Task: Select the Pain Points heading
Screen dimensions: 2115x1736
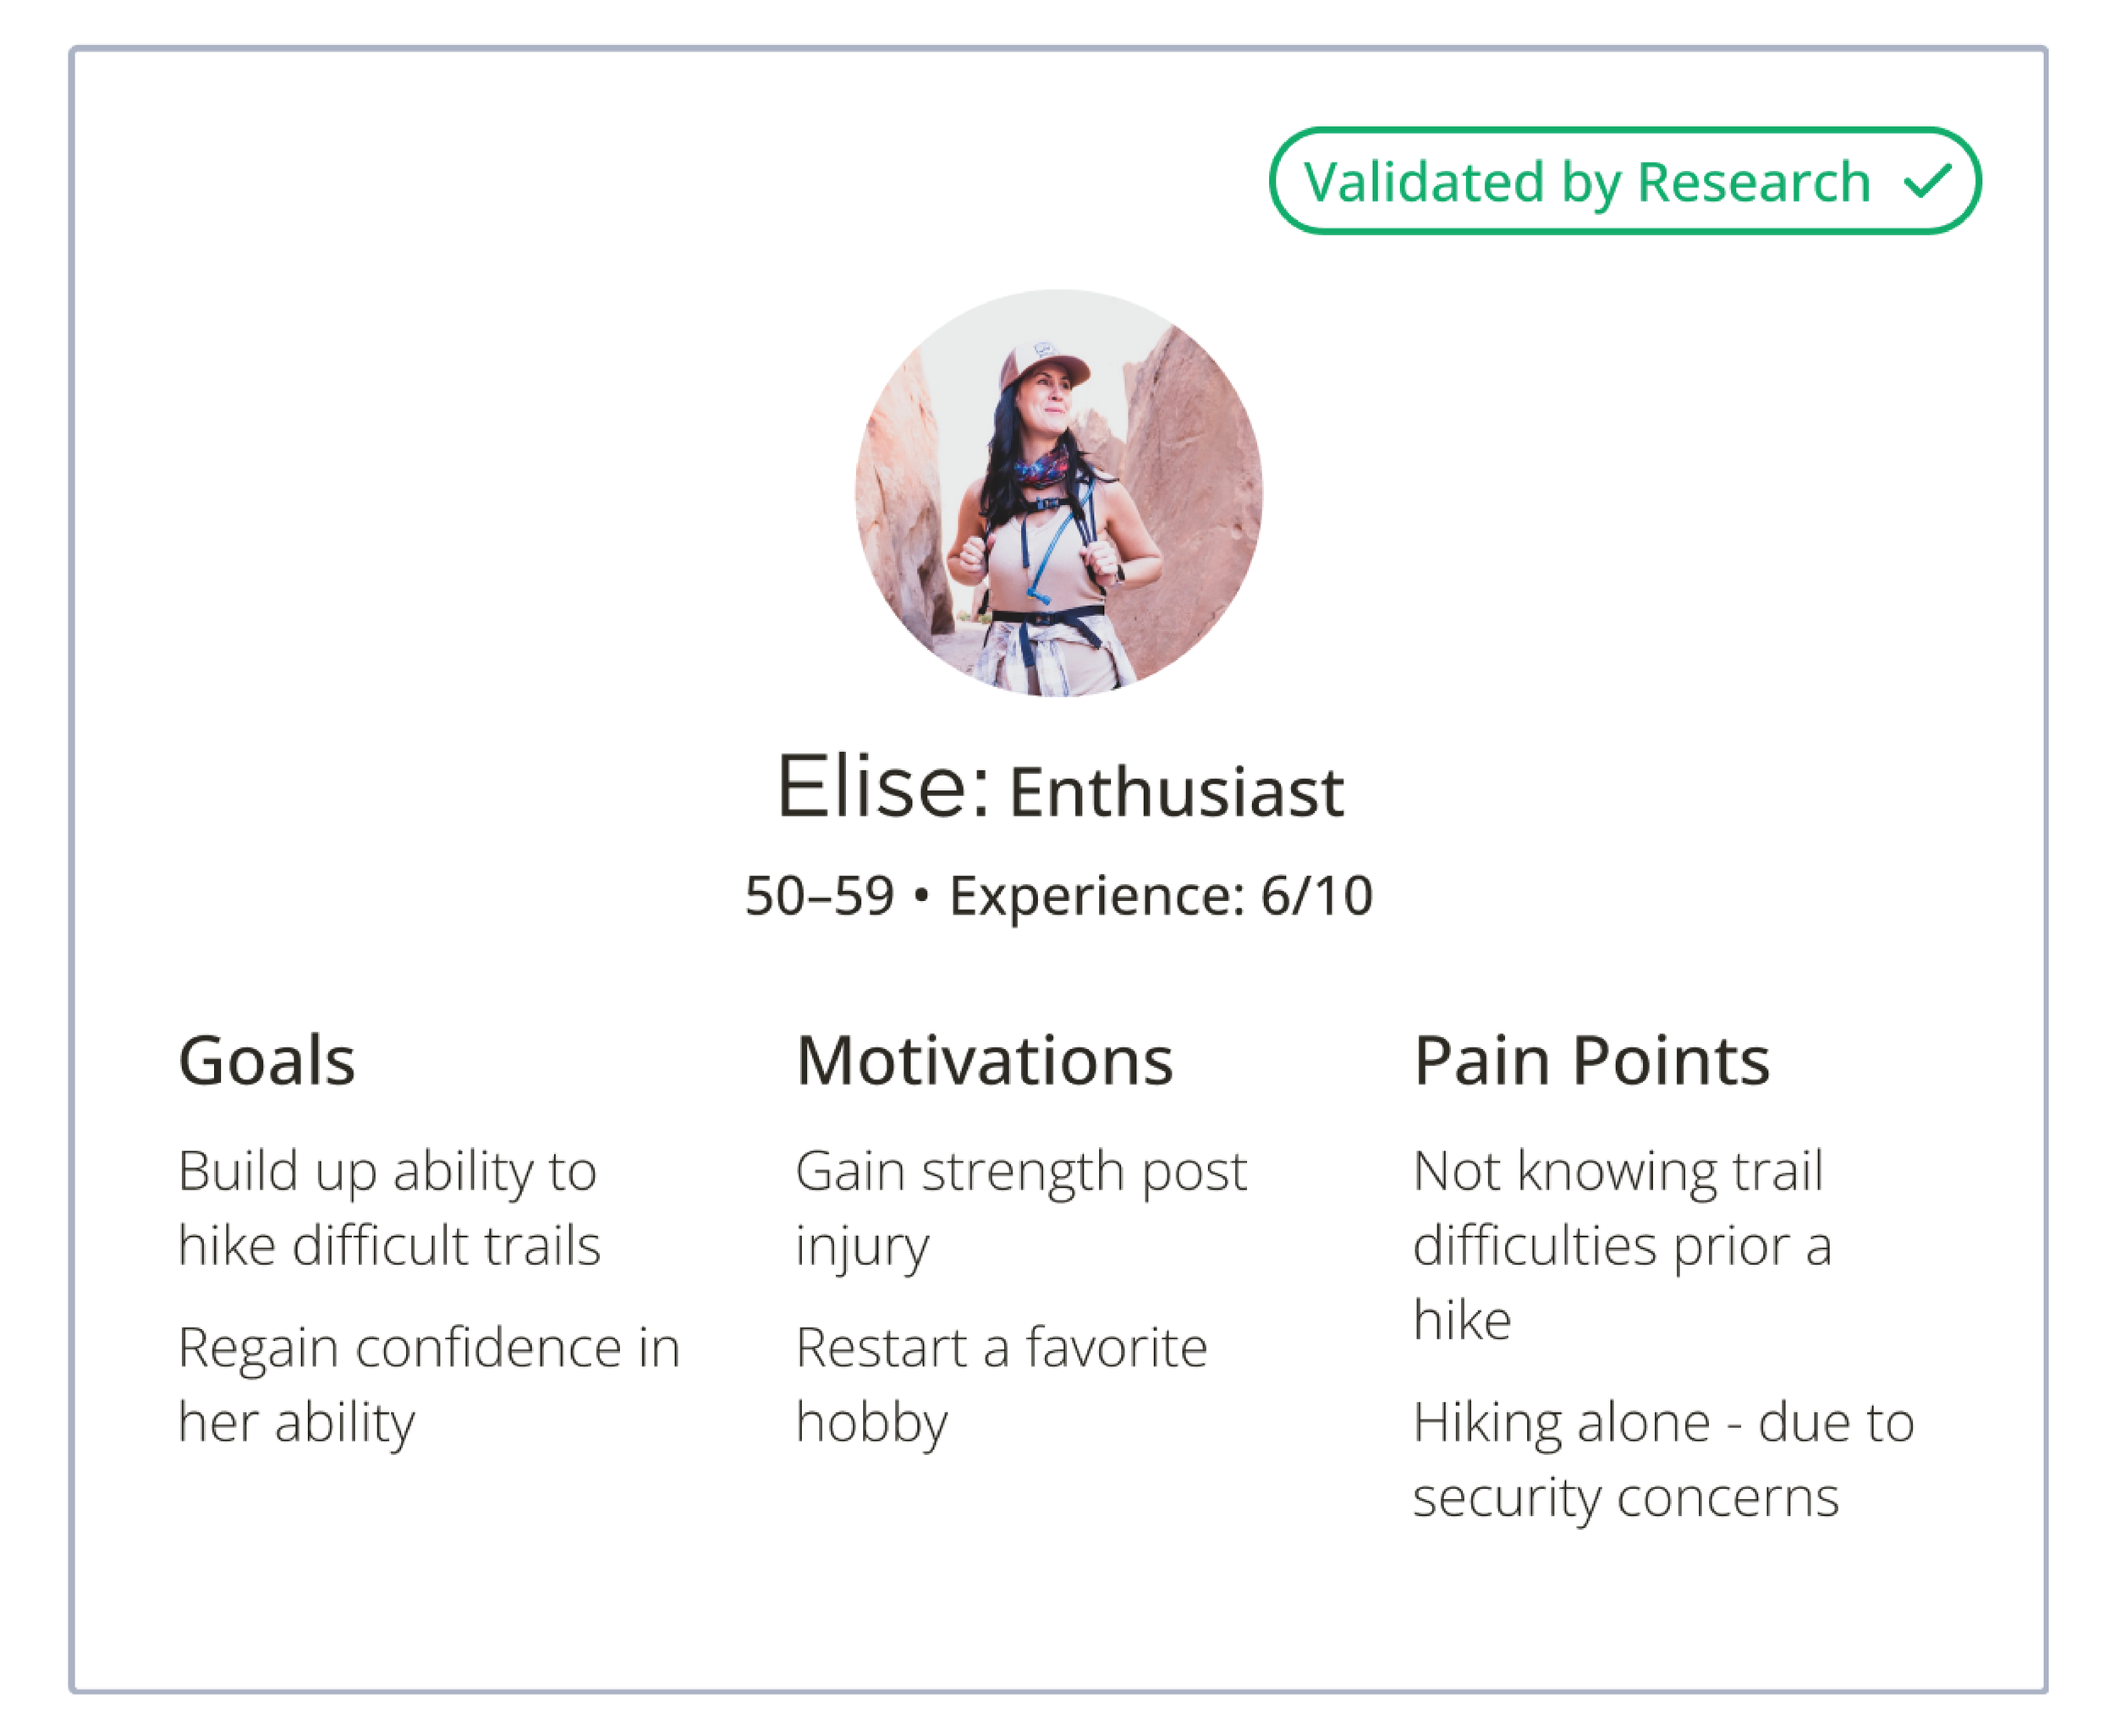Action: pos(1592,1061)
